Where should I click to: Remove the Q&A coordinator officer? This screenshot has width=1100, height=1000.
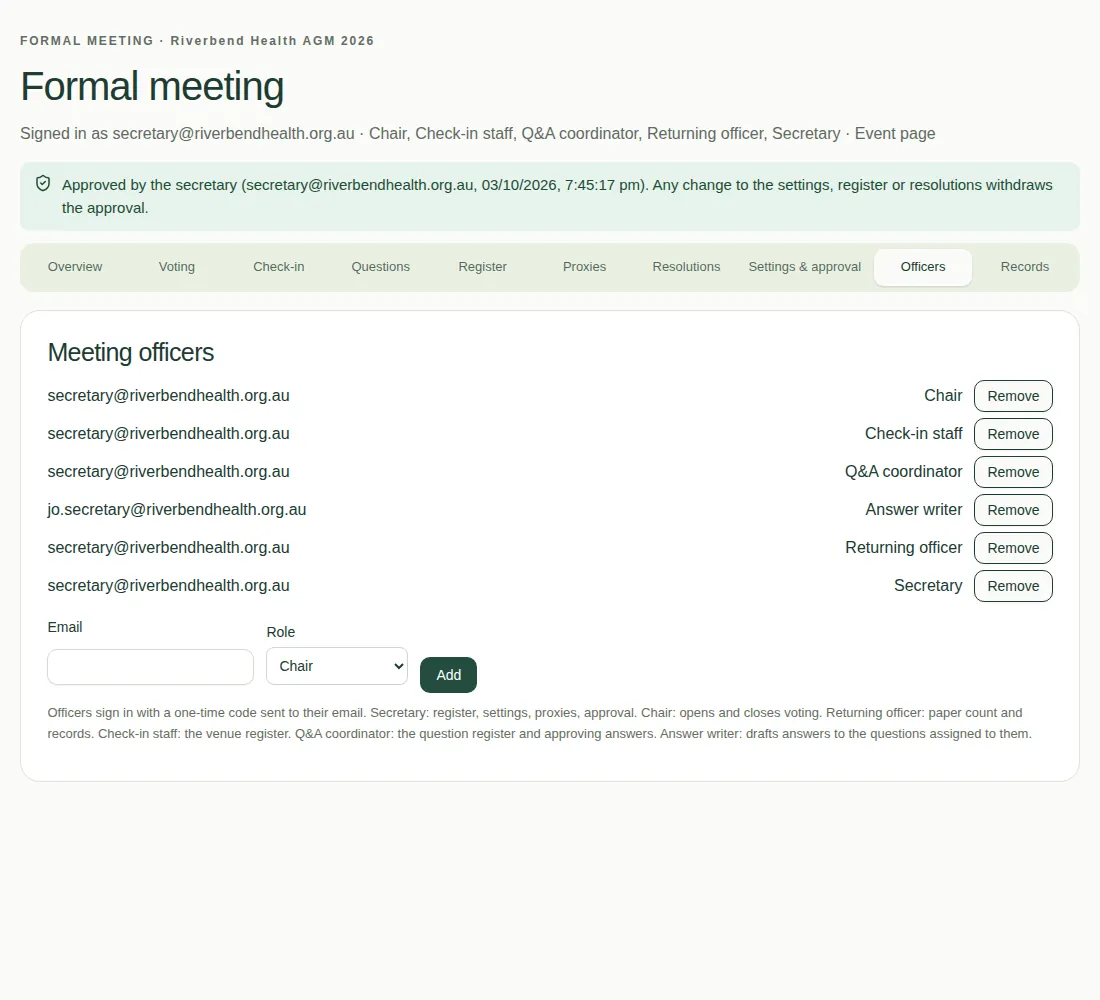pyautogui.click(x=1013, y=472)
